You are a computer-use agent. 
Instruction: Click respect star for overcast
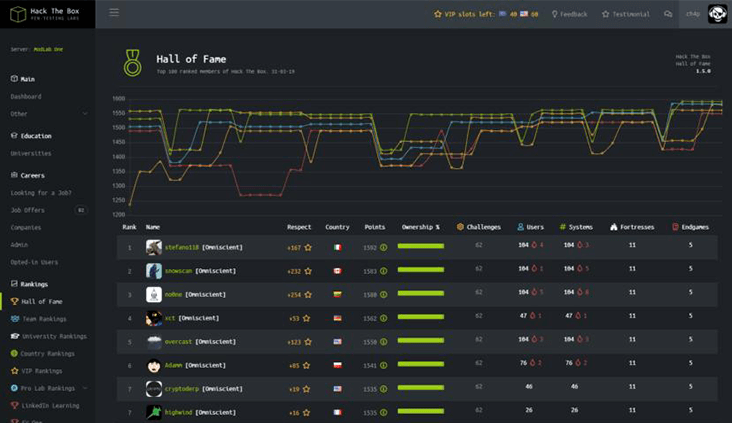[x=308, y=342]
